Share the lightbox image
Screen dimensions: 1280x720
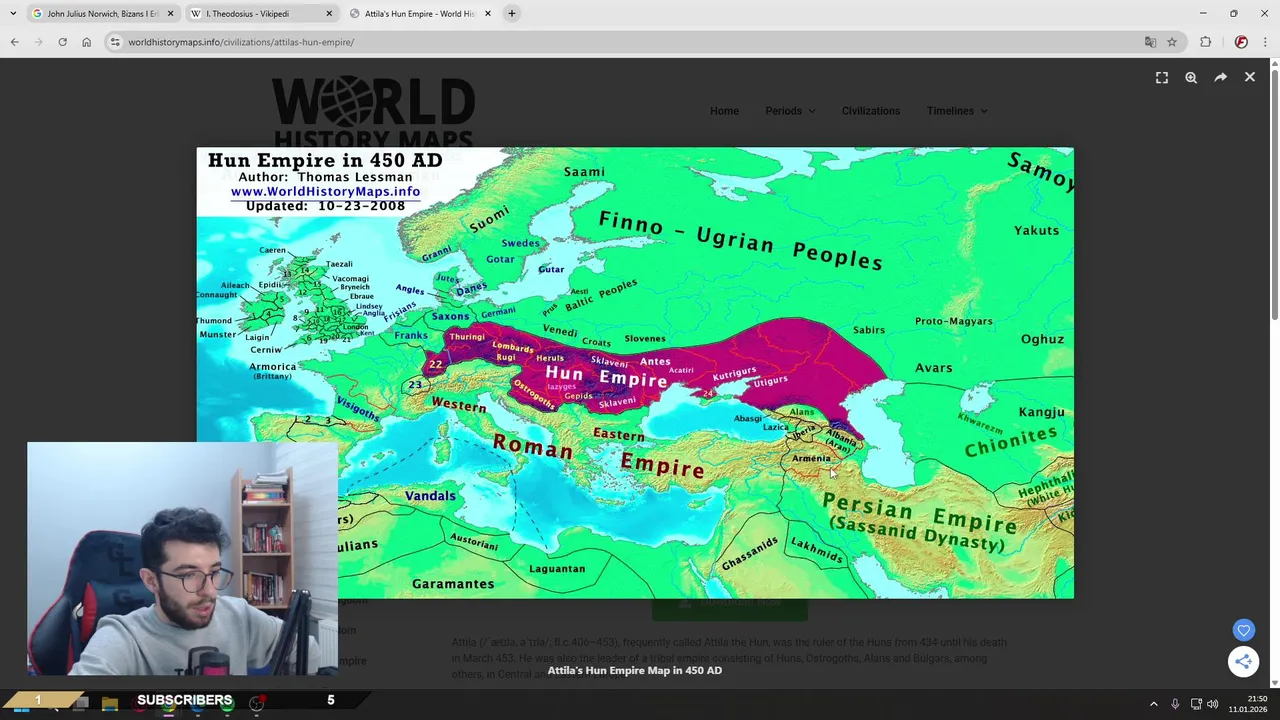1220,77
